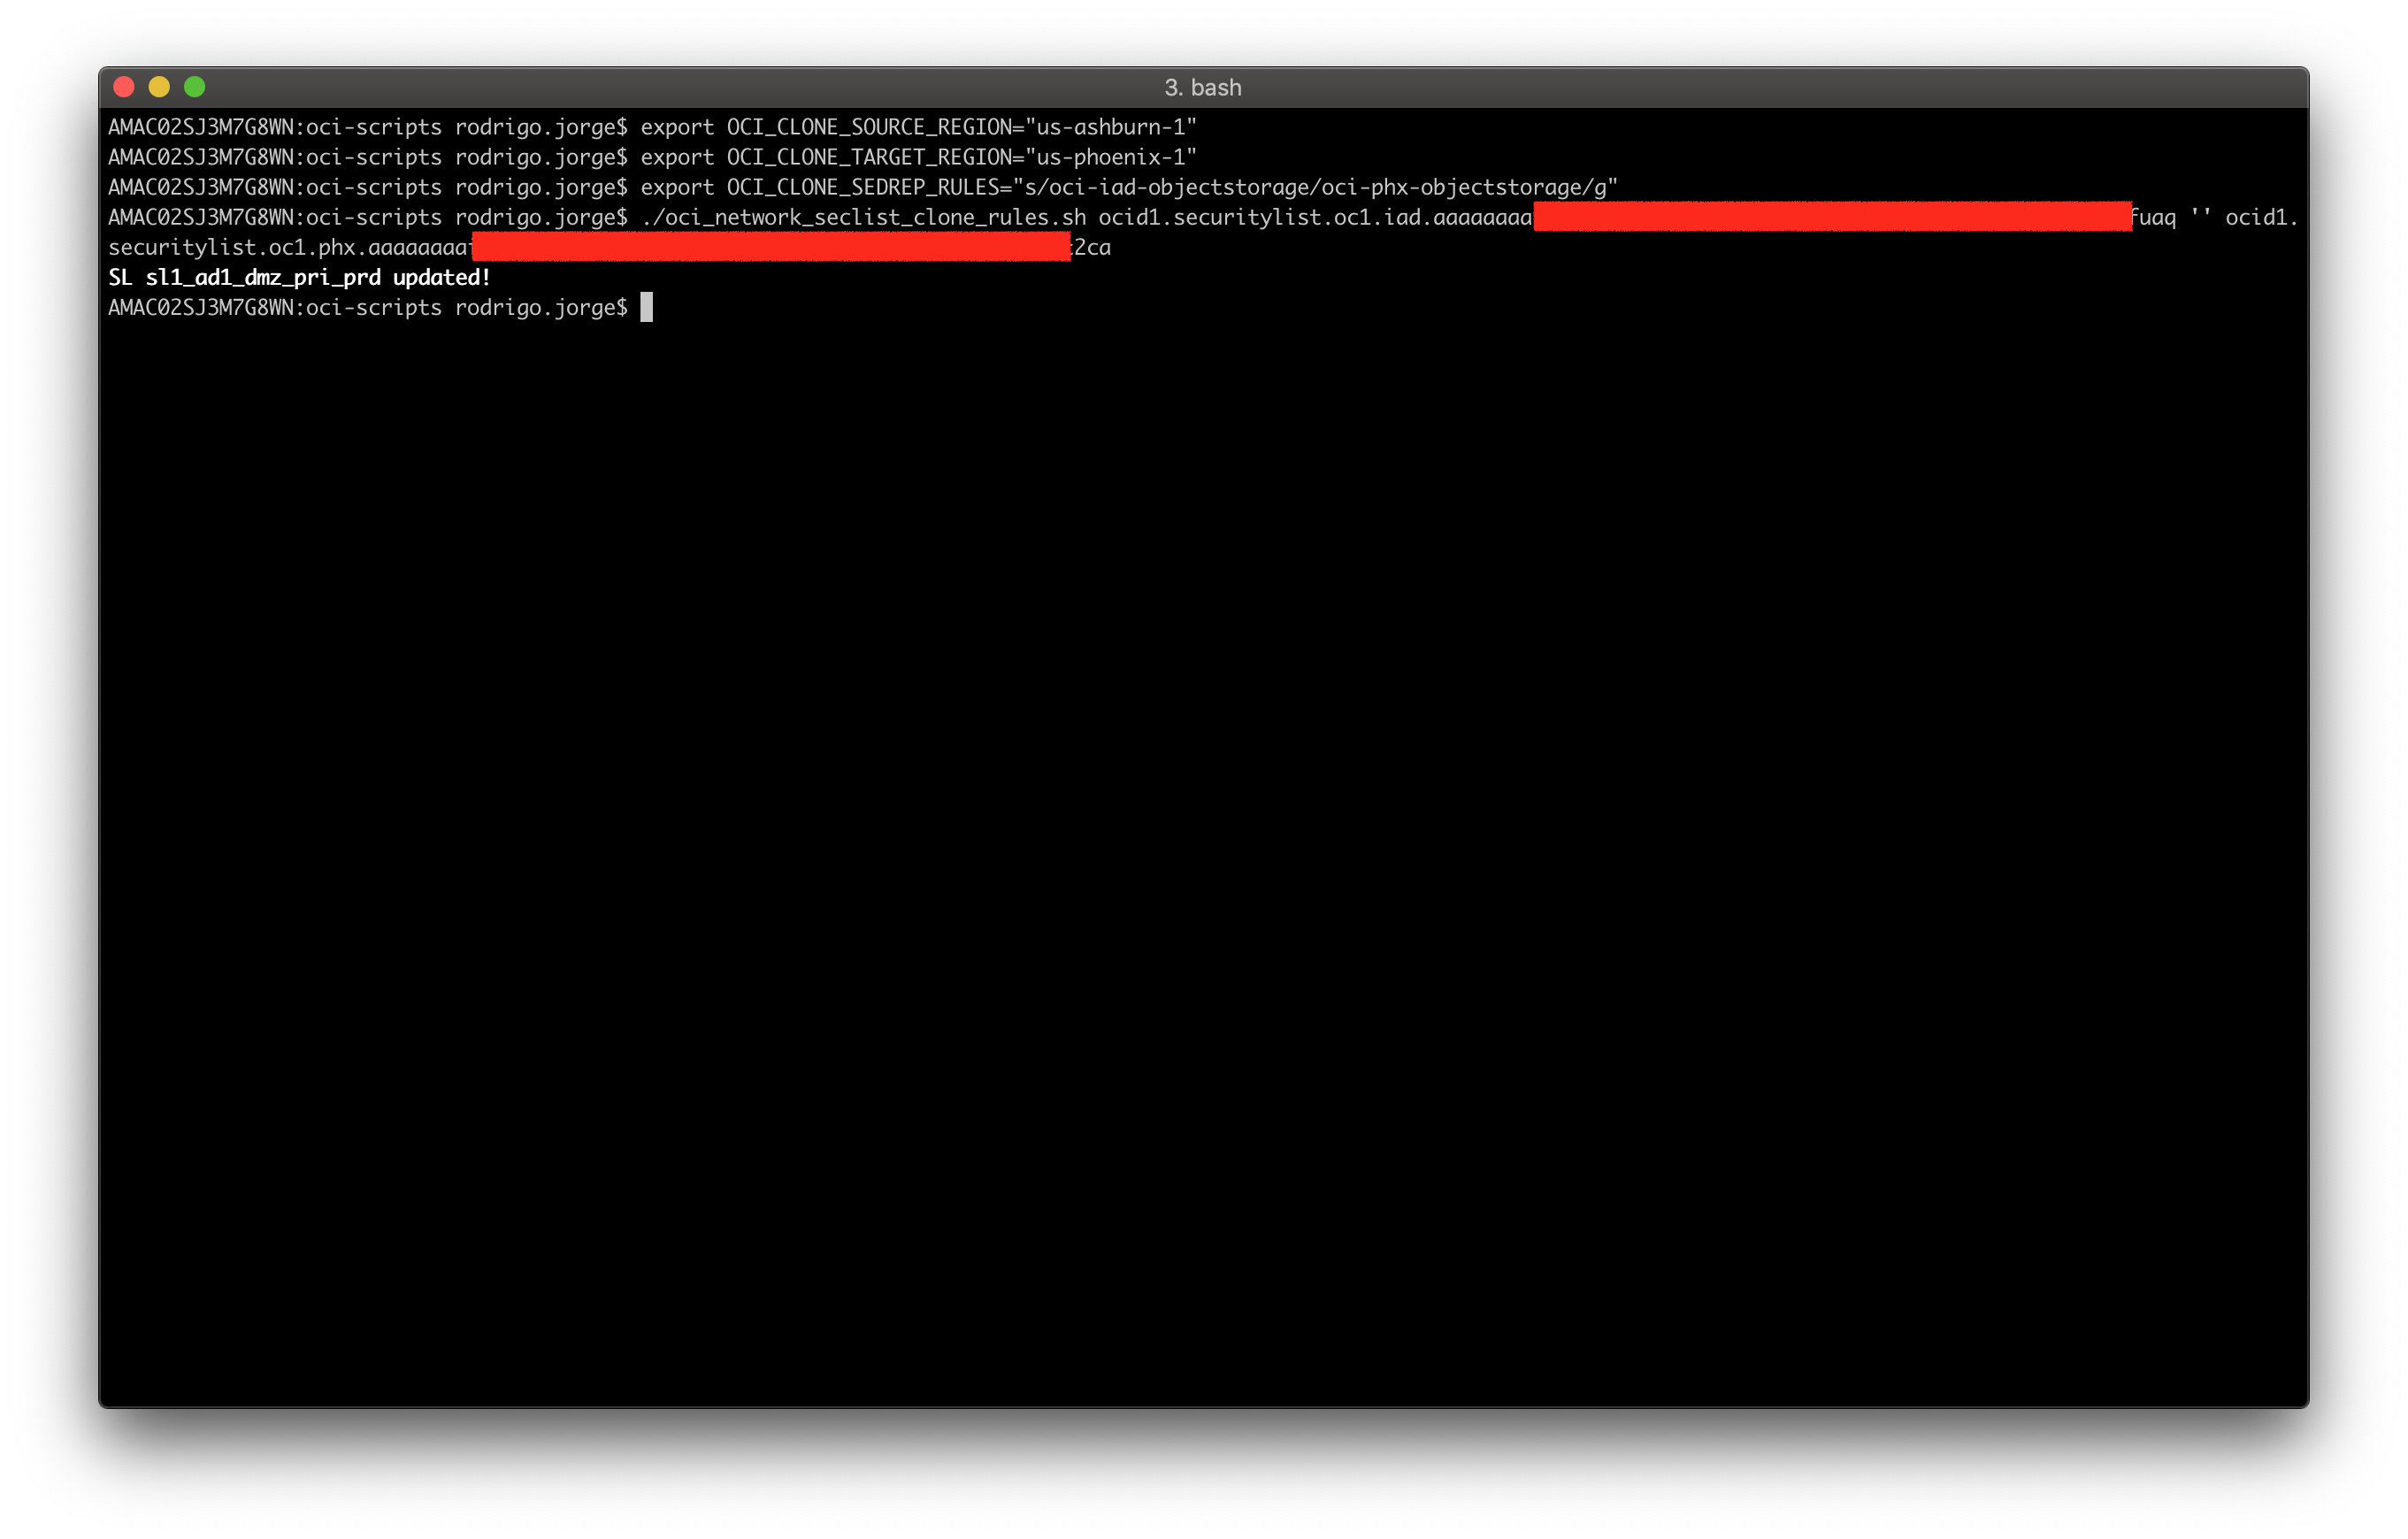Click the '3. bash' window title
Screen dimensions: 2408x1539
[1203, 88]
